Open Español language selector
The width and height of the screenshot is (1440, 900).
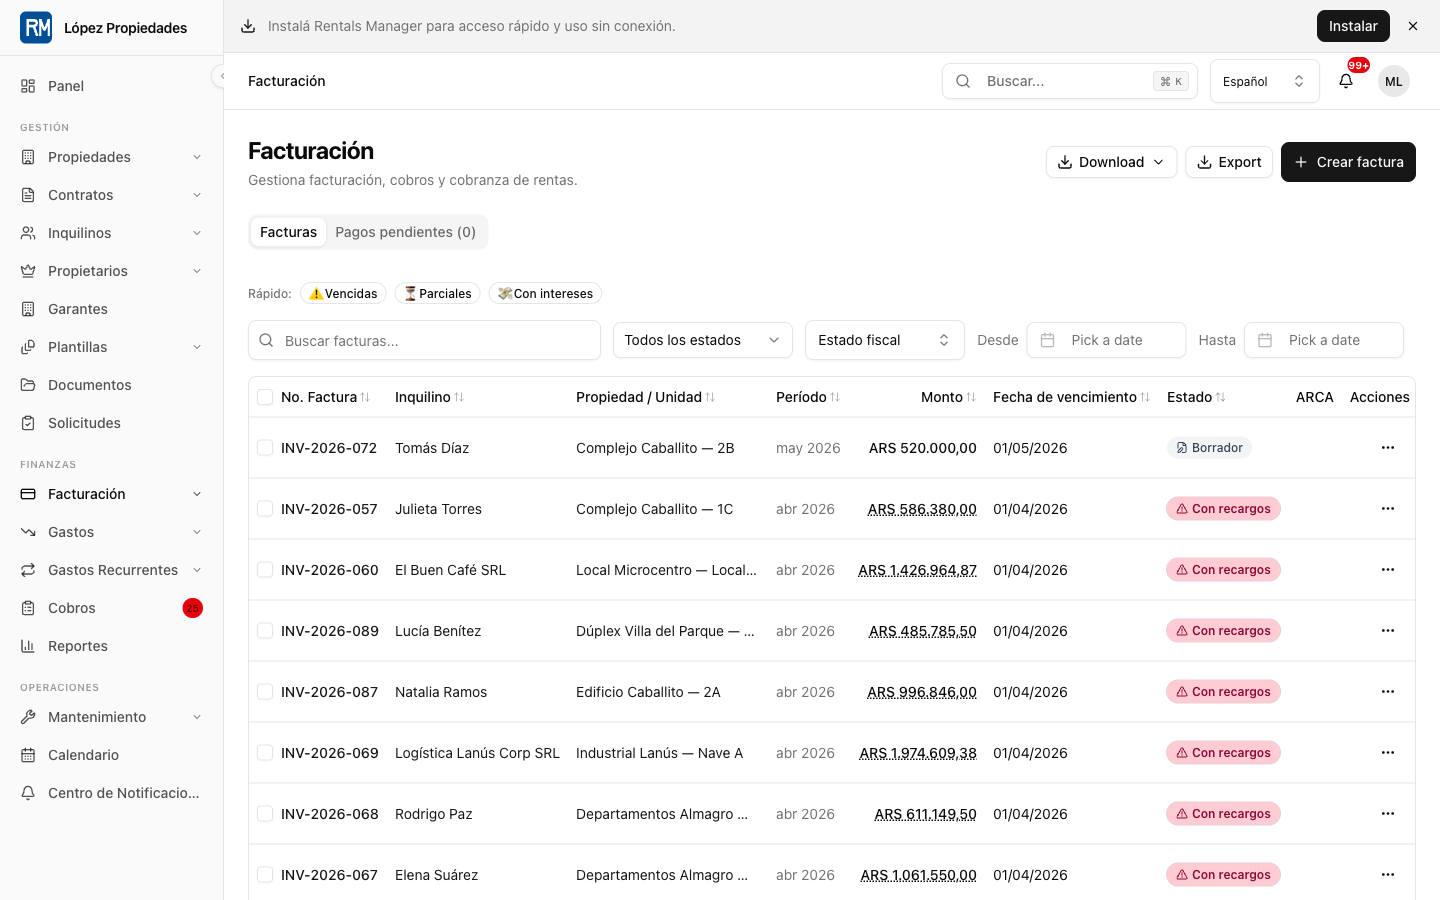pyautogui.click(x=1265, y=81)
